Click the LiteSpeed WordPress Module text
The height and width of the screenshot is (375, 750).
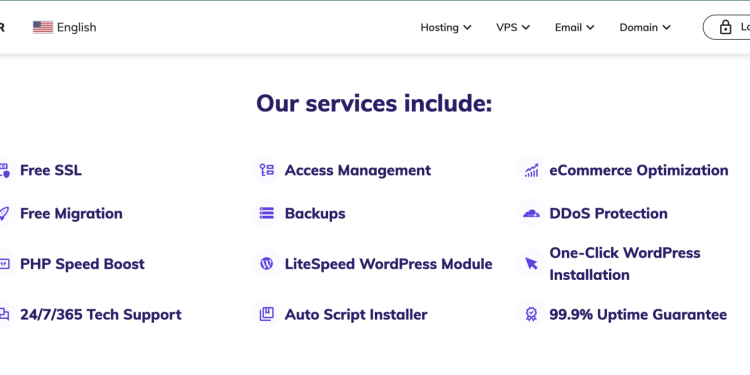click(x=388, y=264)
